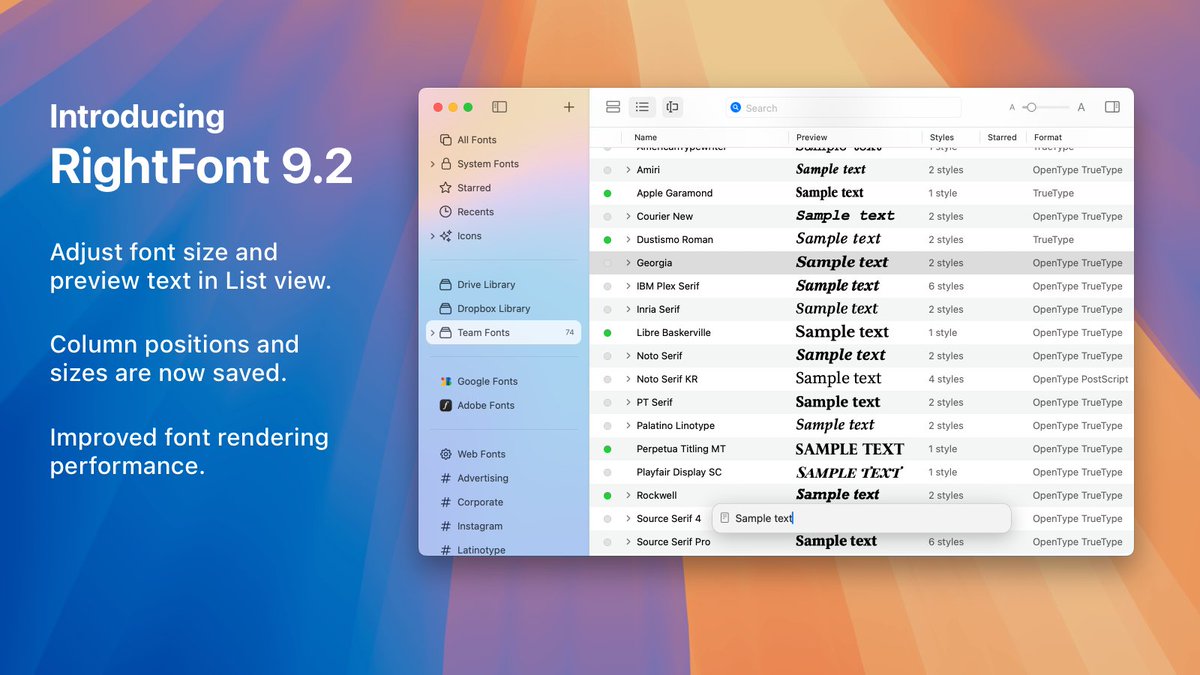The width and height of the screenshot is (1200, 675).
Task: Toggle the sidebar visibility icon
Action: (x=499, y=107)
